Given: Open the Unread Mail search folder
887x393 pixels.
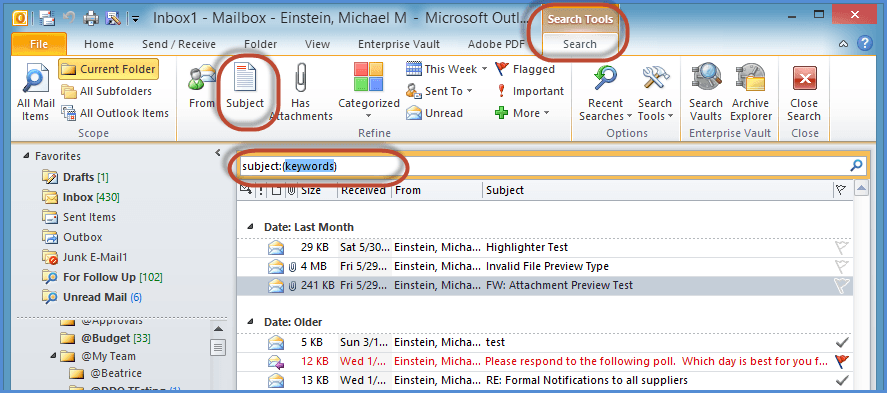Looking at the screenshot, I should (92, 297).
